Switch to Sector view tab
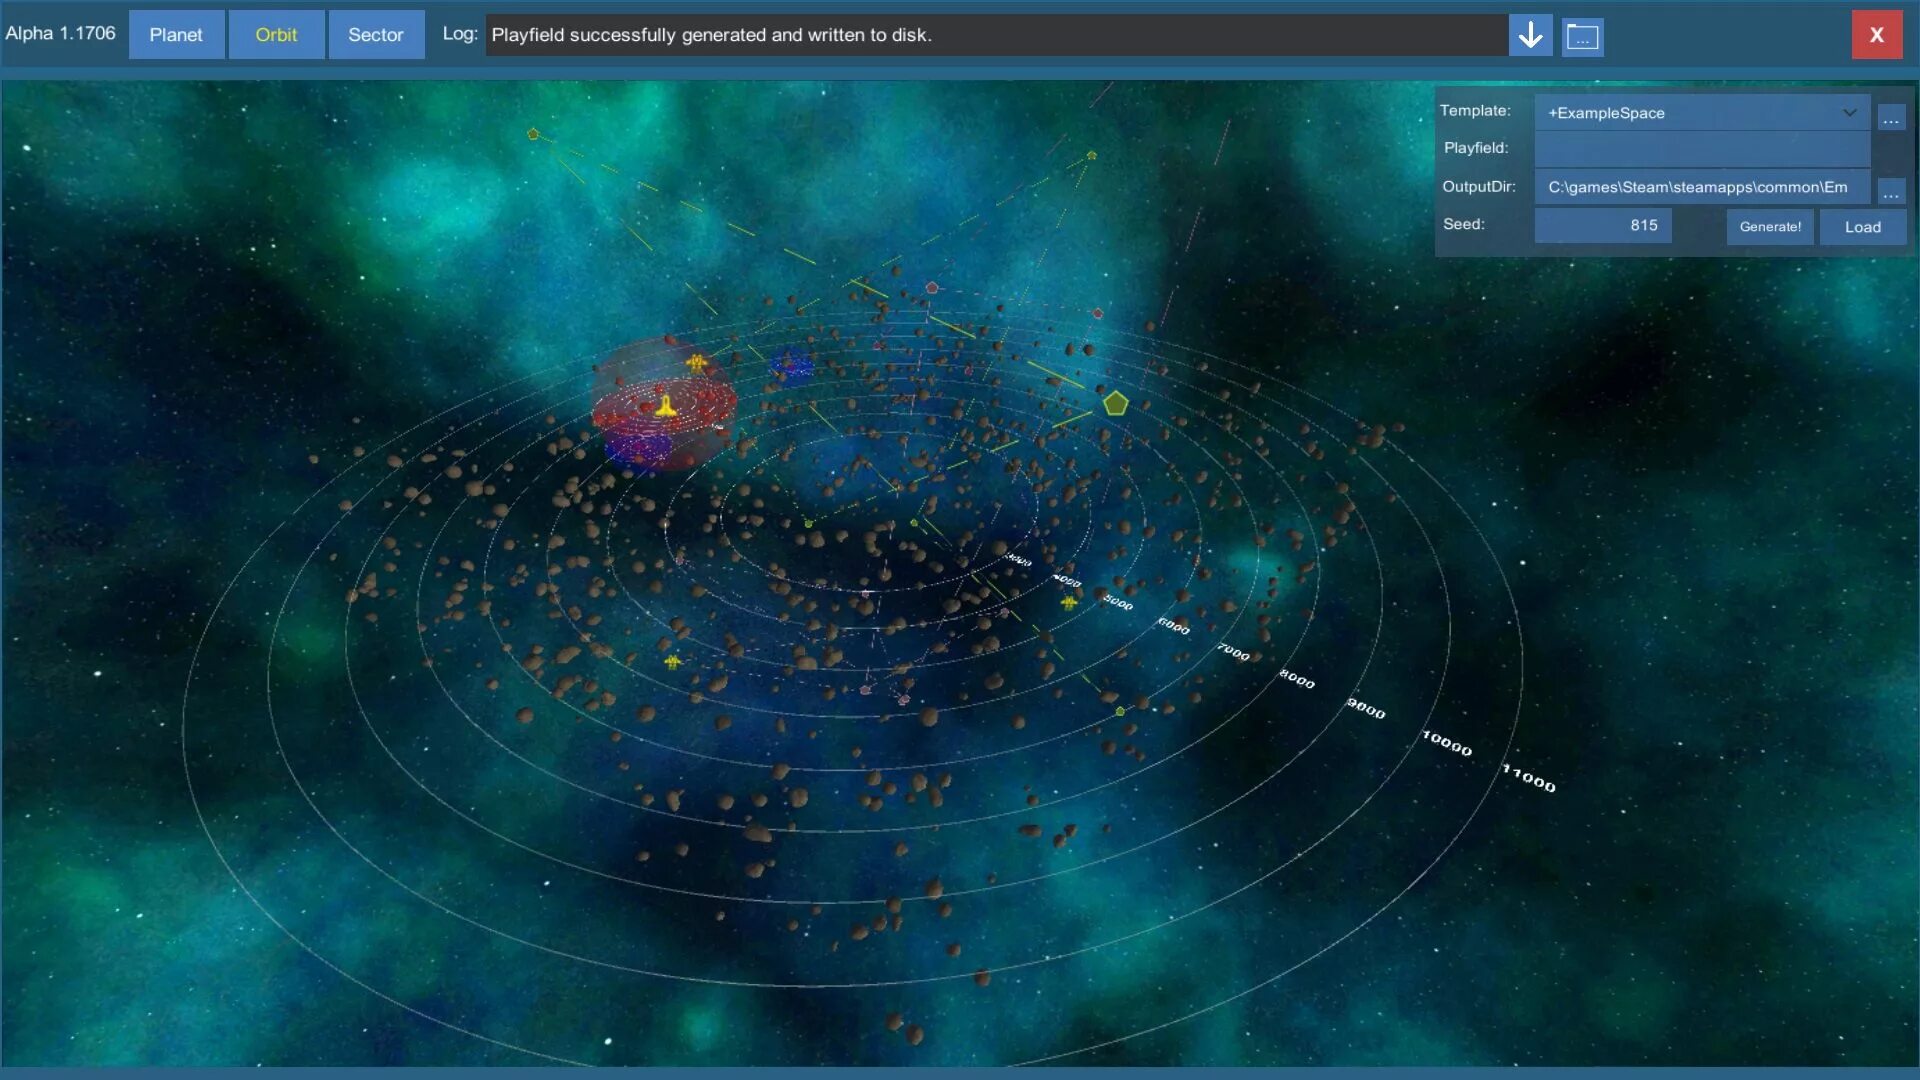The image size is (1920, 1080). pyautogui.click(x=376, y=34)
